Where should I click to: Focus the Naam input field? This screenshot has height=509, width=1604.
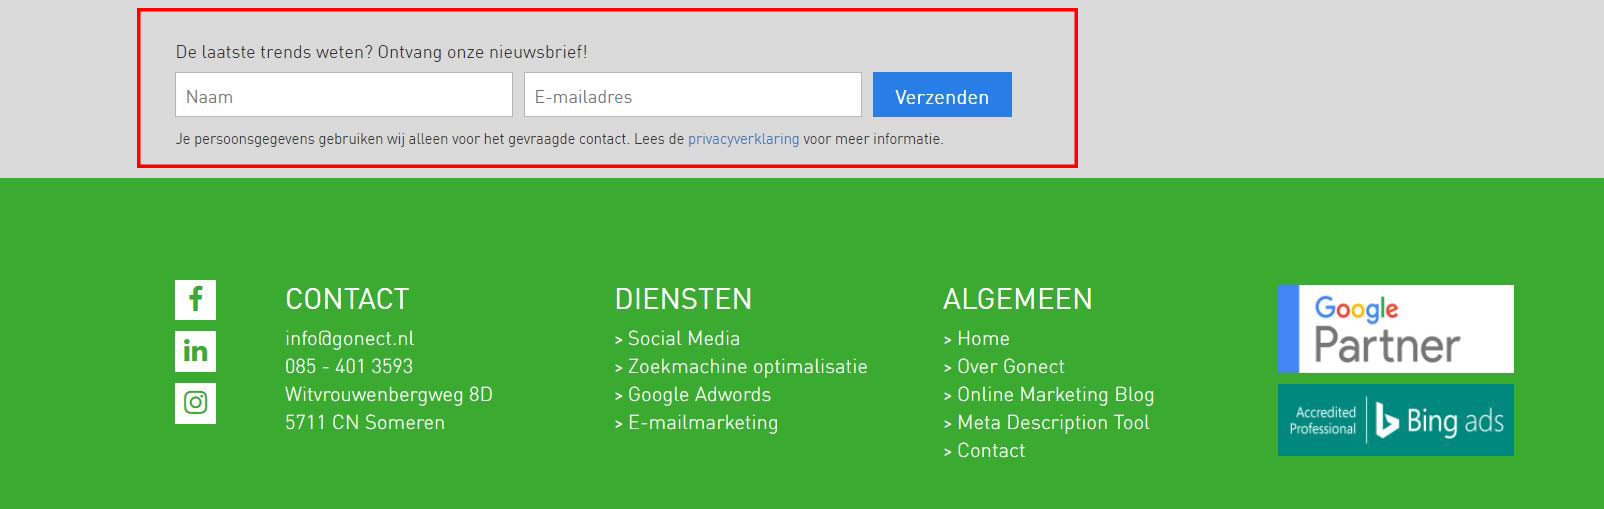pos(344,95)
